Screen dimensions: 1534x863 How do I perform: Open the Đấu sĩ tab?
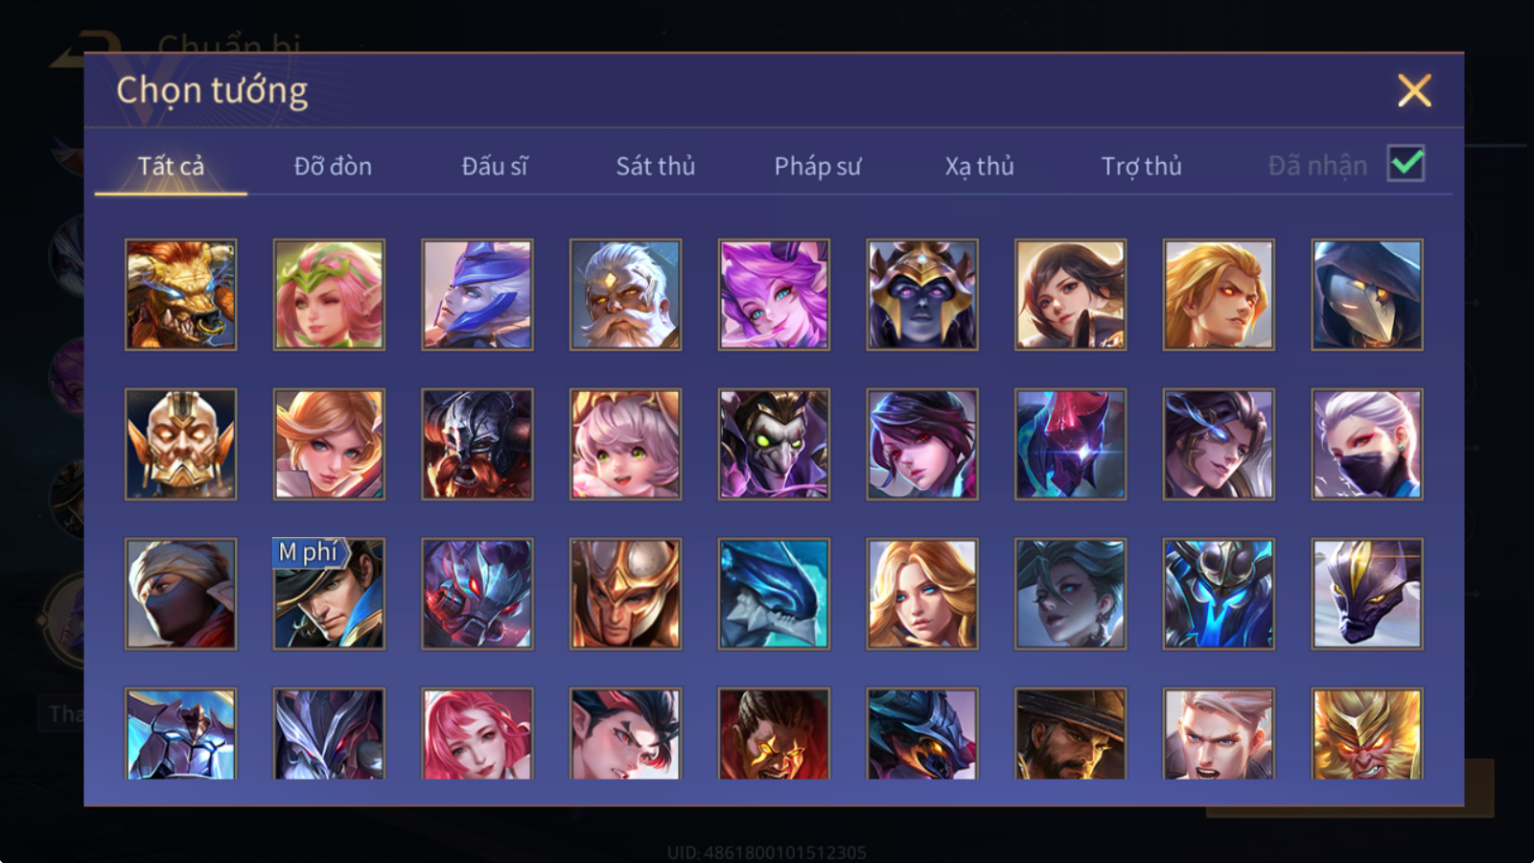pos(495,166)
